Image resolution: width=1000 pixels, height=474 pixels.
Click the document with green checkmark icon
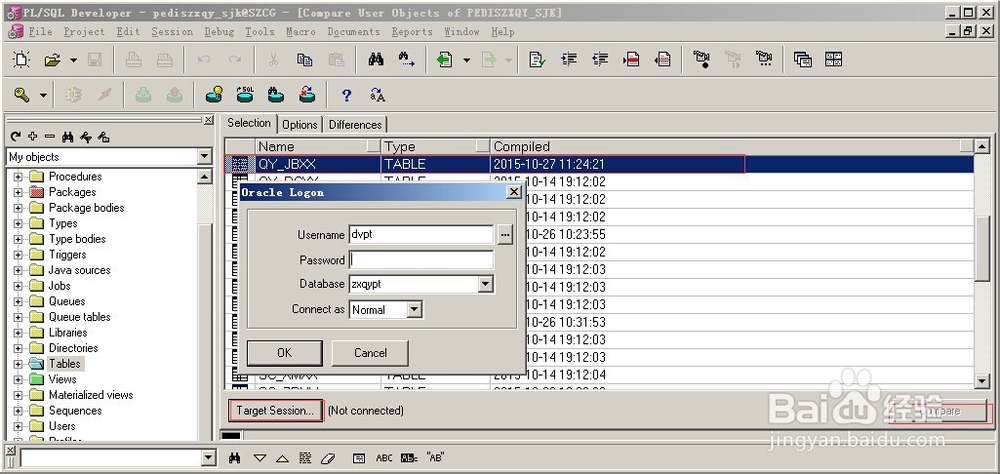537,60
